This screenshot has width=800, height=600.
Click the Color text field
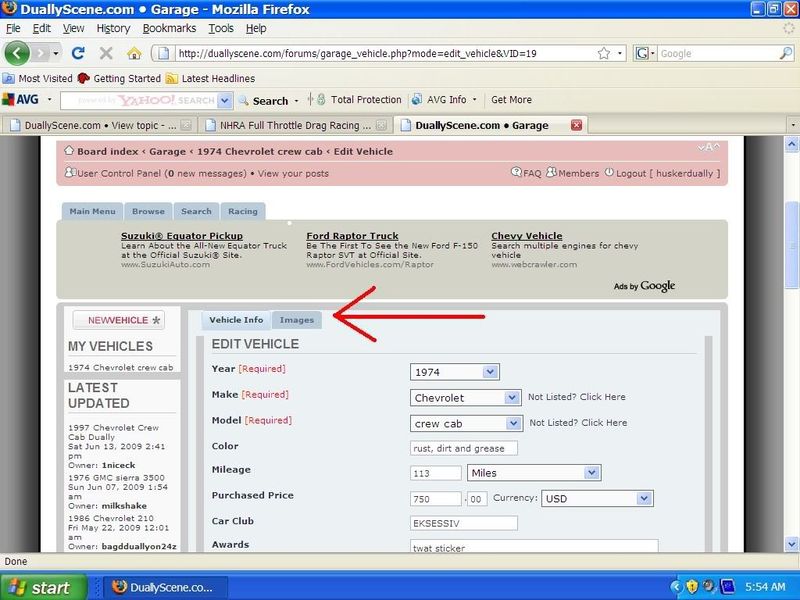point(464,448)
